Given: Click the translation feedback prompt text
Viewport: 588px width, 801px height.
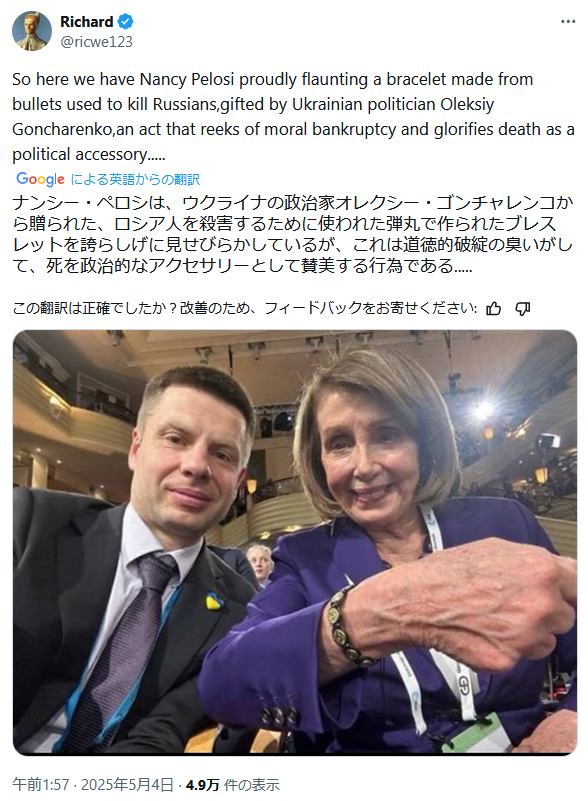Looking at the screenshot, I should [x=245, y=308].
